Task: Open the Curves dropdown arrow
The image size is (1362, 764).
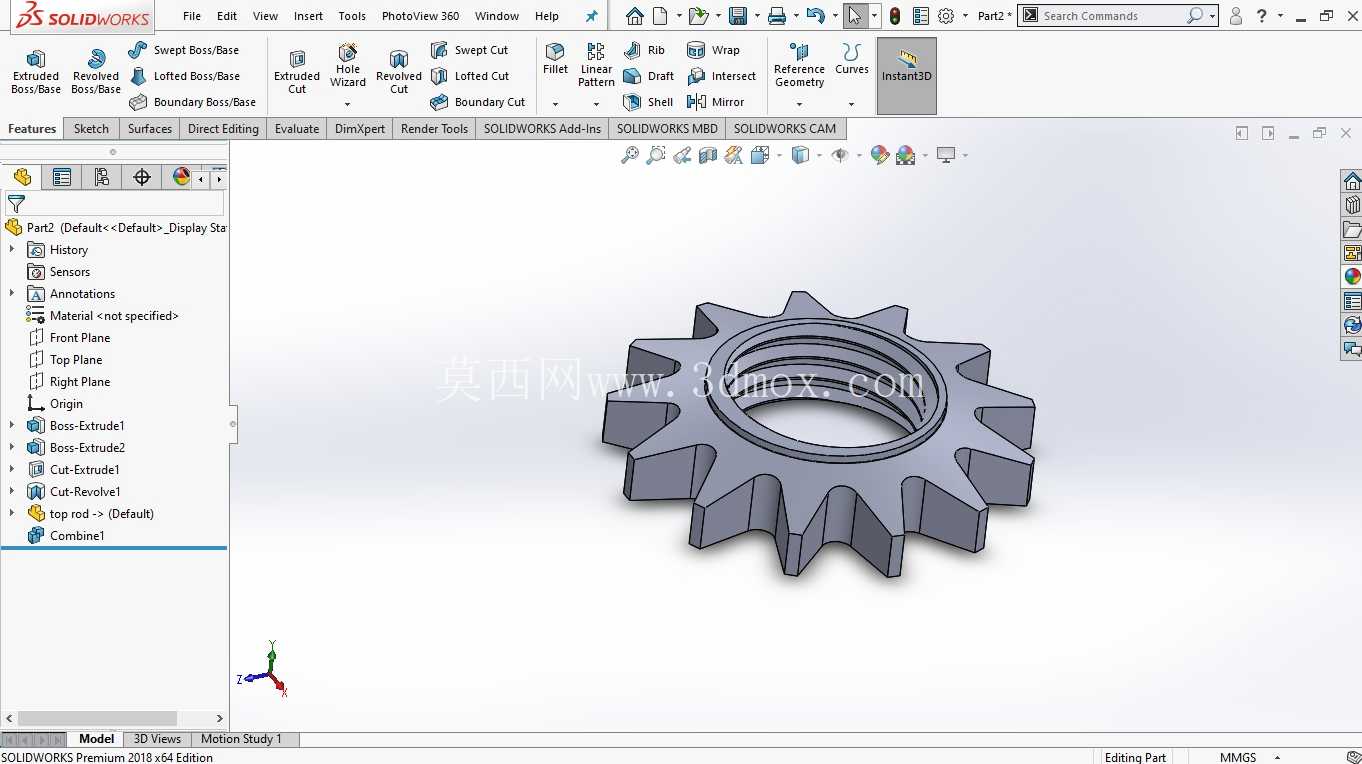Action: [851, 104]
